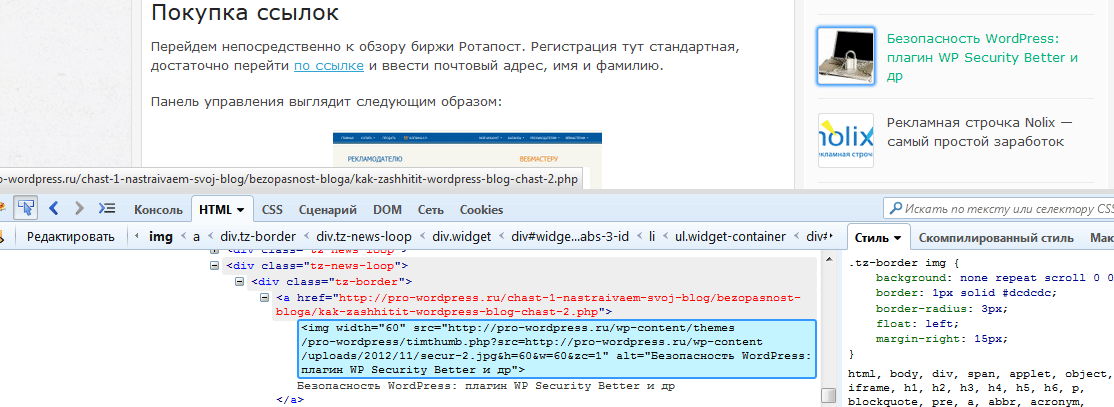Click the search magnifier icon

[x=893, y=209]
